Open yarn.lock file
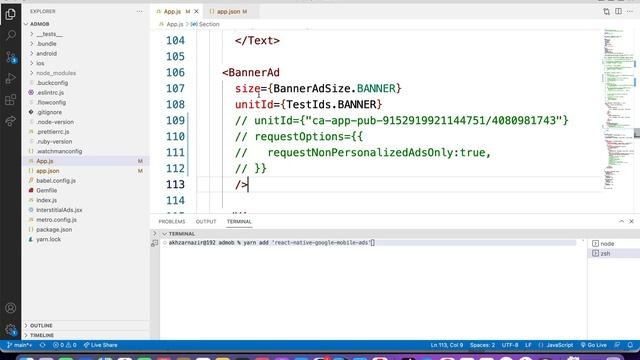The height and width of the screenshot is (360, 640). tap(48, 240)
